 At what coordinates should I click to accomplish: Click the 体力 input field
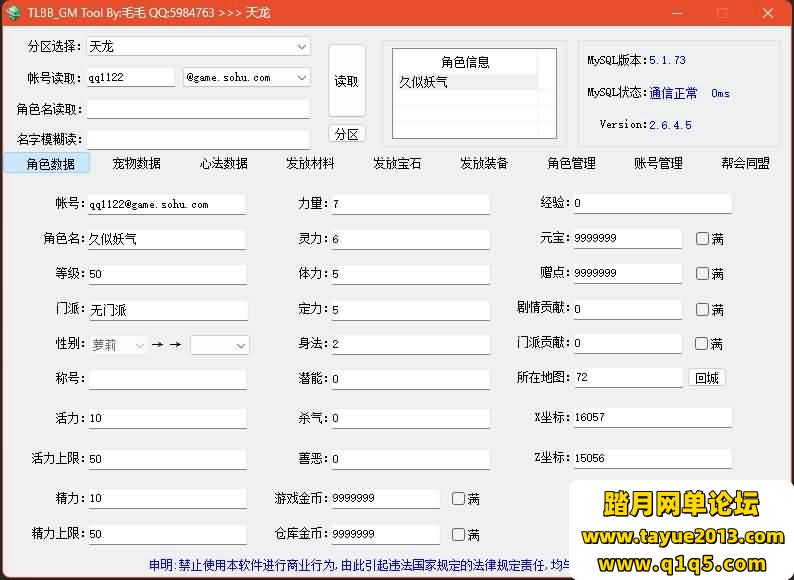coord(411,274)
